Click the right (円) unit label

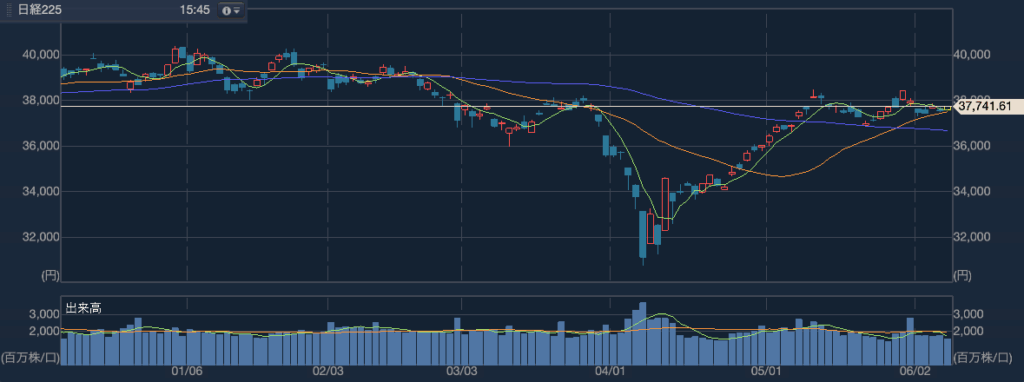963,276
